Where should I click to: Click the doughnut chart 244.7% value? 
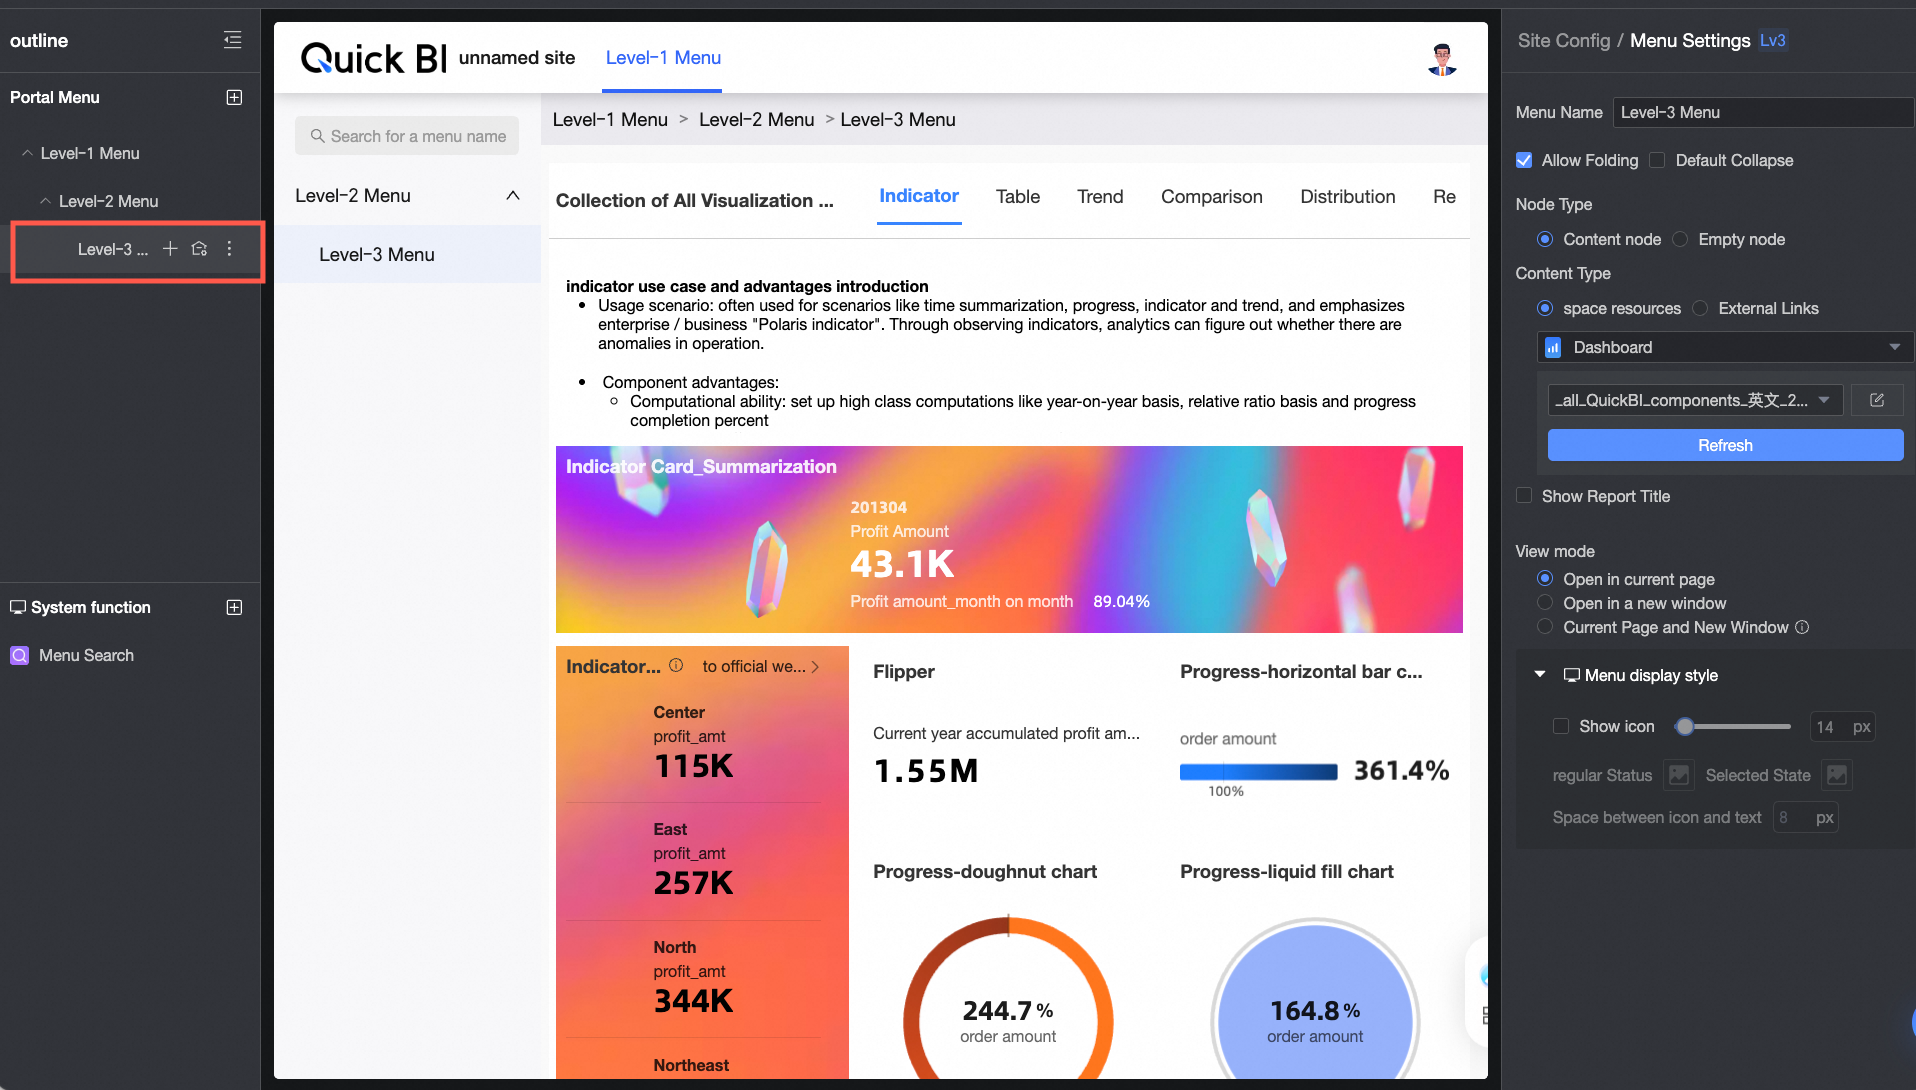[x=1008, y=1010]
